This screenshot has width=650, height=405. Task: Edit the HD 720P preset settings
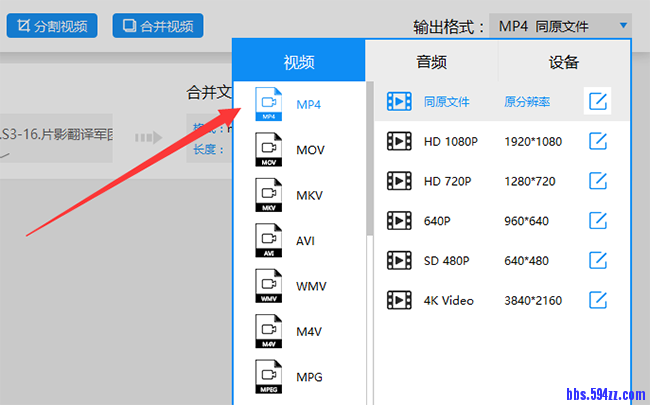598,181
